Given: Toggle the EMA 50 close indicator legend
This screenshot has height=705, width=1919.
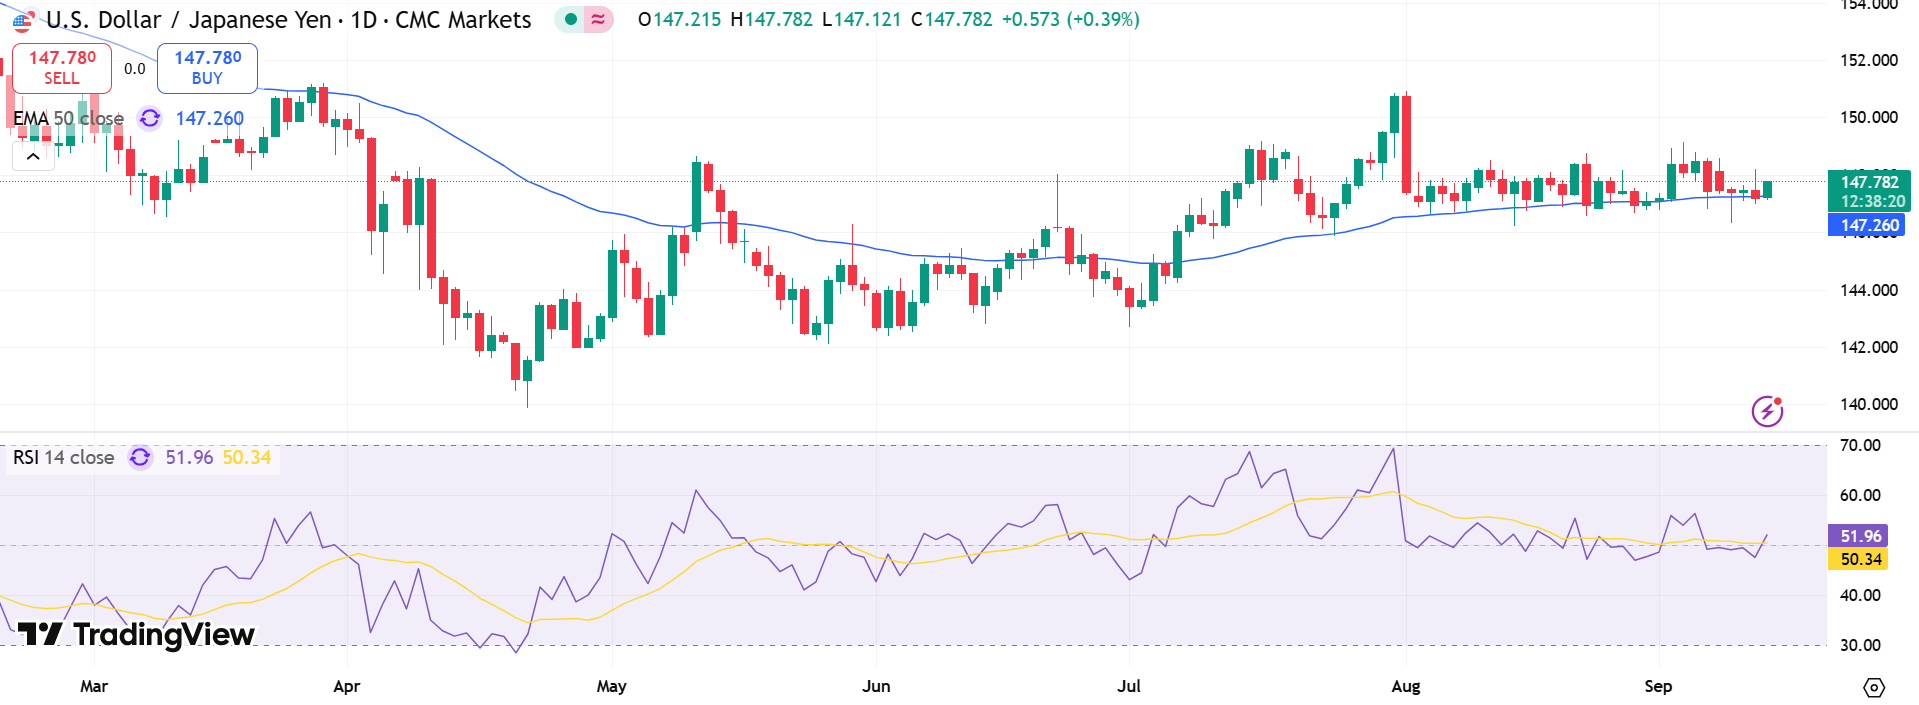Looking at the screenshot, I should point(68,118).
